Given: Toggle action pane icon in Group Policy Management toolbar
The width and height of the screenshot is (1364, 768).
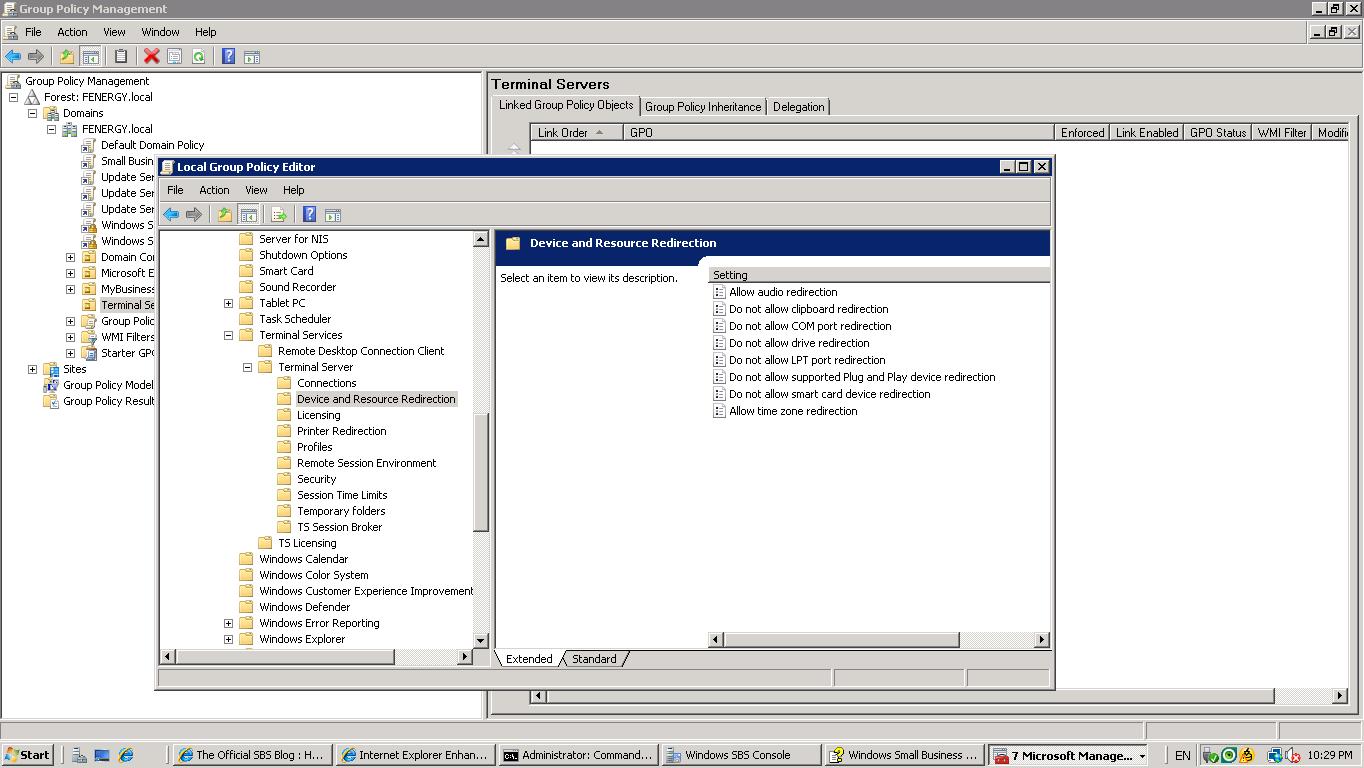Looking at the screenshot, I should pos(252,57).
